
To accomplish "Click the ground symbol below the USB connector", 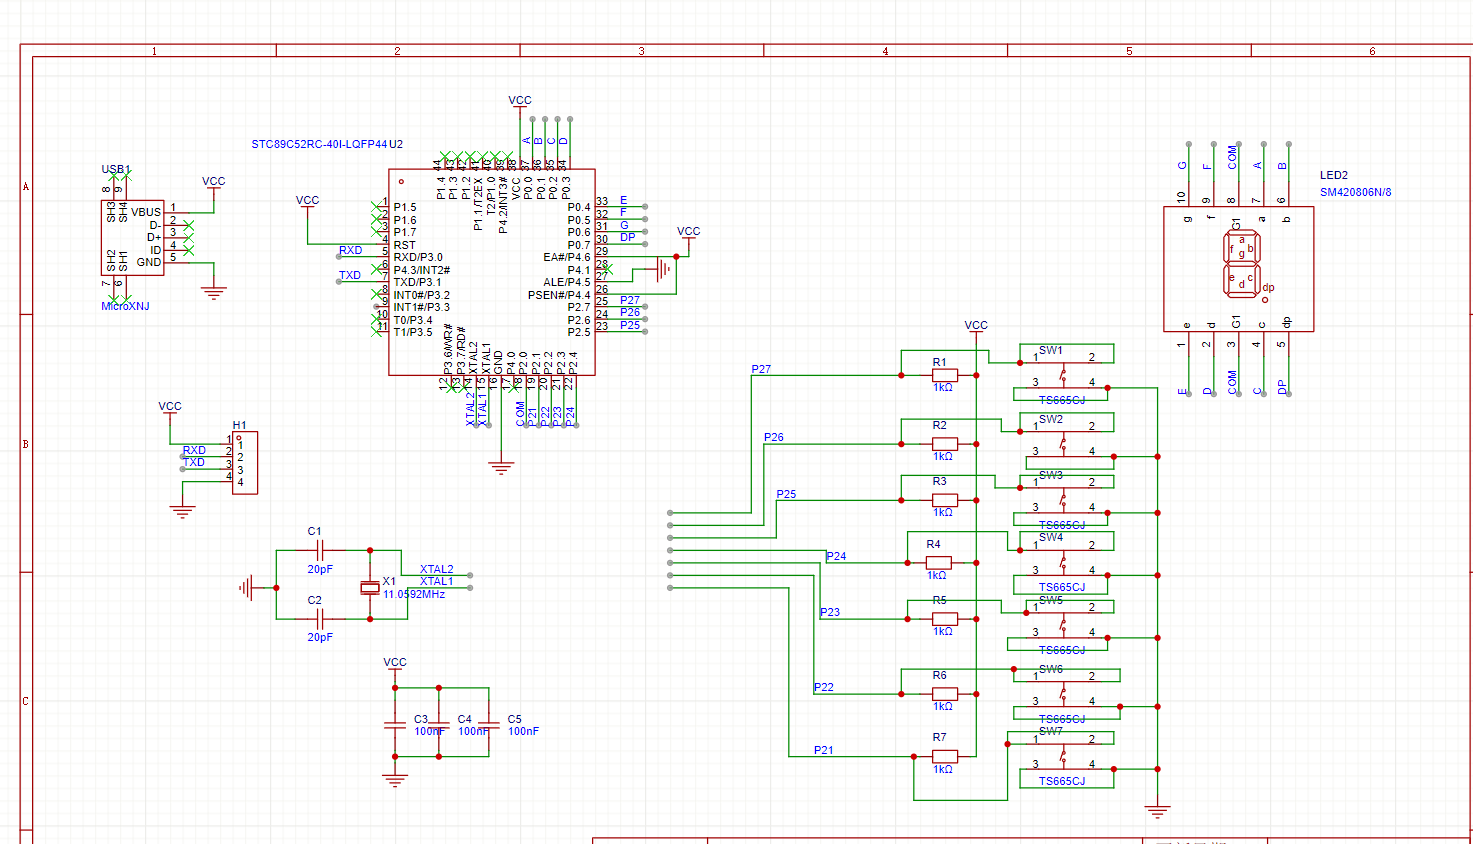I will point(214,292).
